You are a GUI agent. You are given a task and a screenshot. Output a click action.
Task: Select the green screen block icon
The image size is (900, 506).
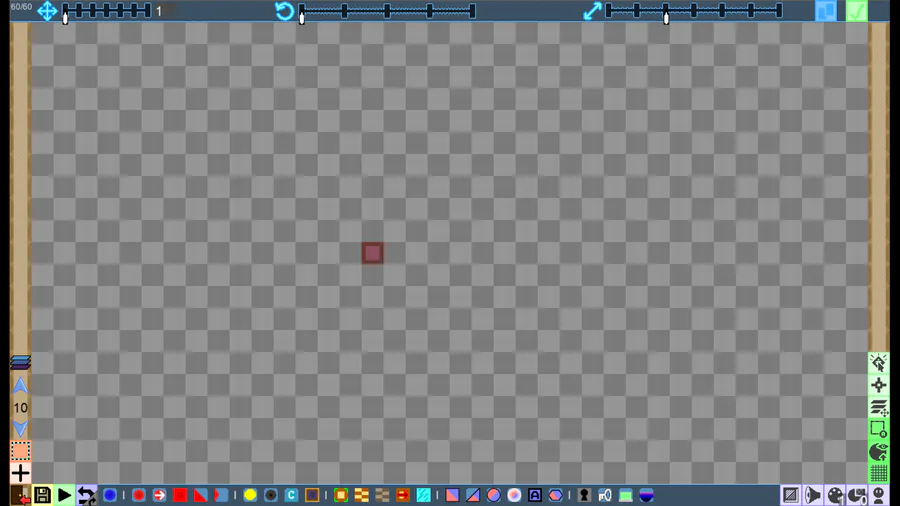tap(626, 495)
